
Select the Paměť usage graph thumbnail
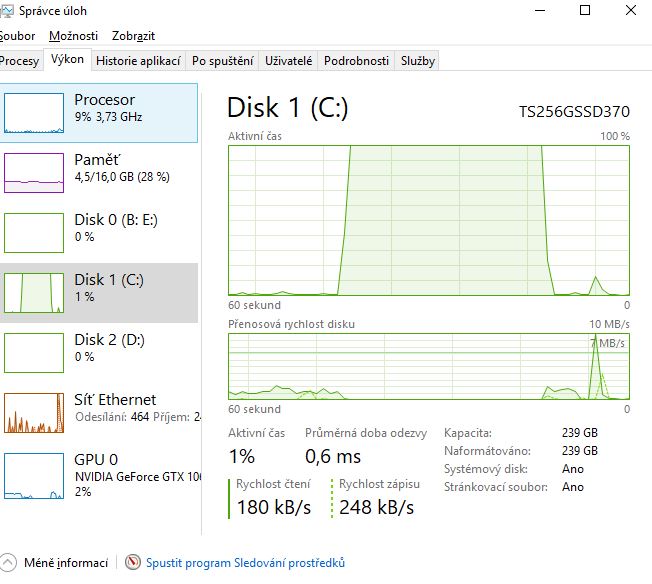35,173
